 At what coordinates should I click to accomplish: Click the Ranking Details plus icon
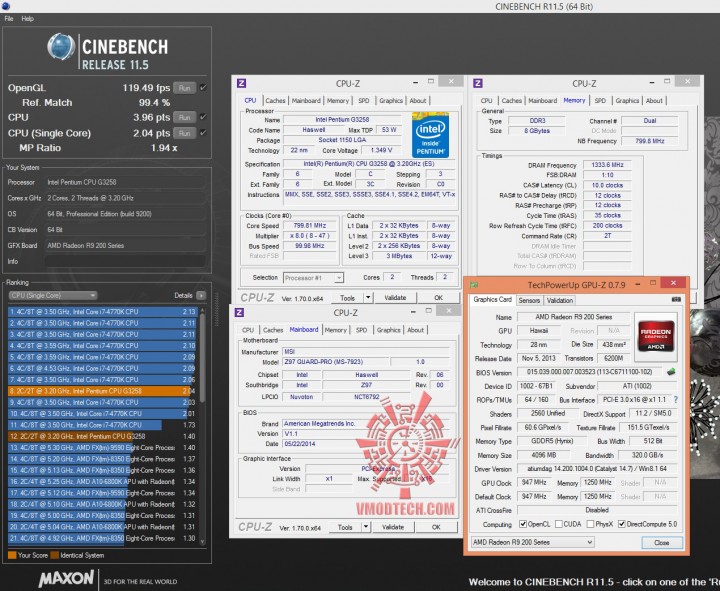(201, 295)
